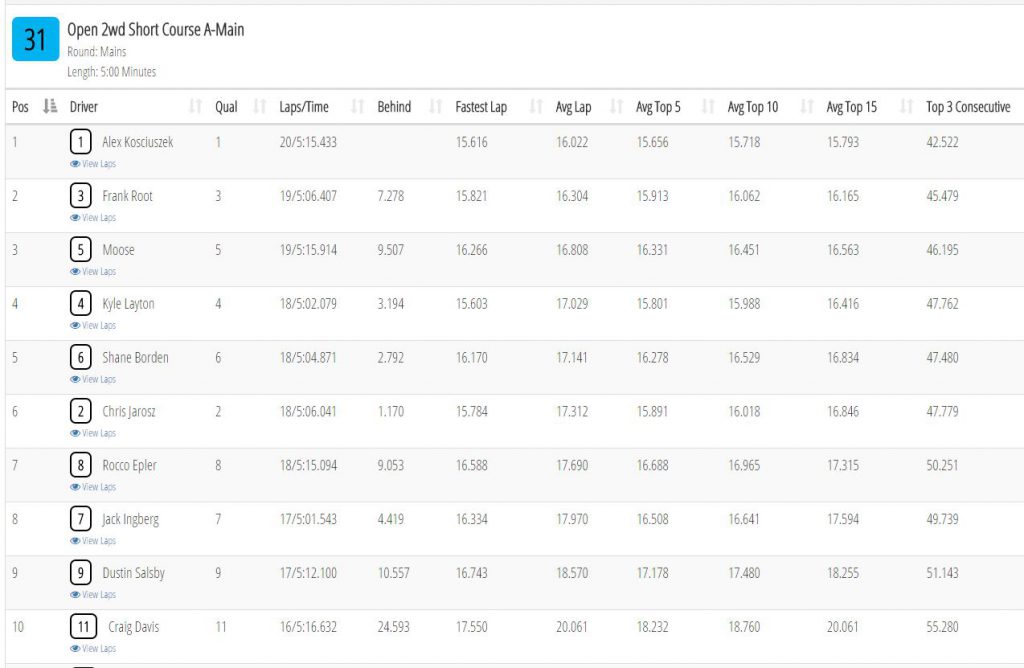Click the Top 3 Consecutive column header
The width and height of the screenshot is (1024, 668).
[x=968, y=106]
